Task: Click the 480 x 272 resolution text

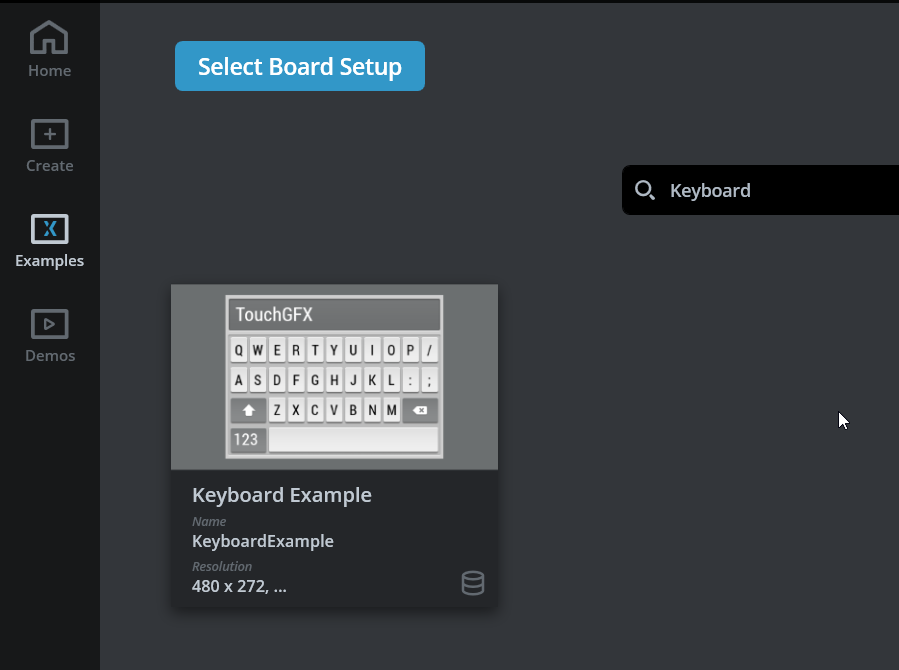Action: [x=238, y=586]
